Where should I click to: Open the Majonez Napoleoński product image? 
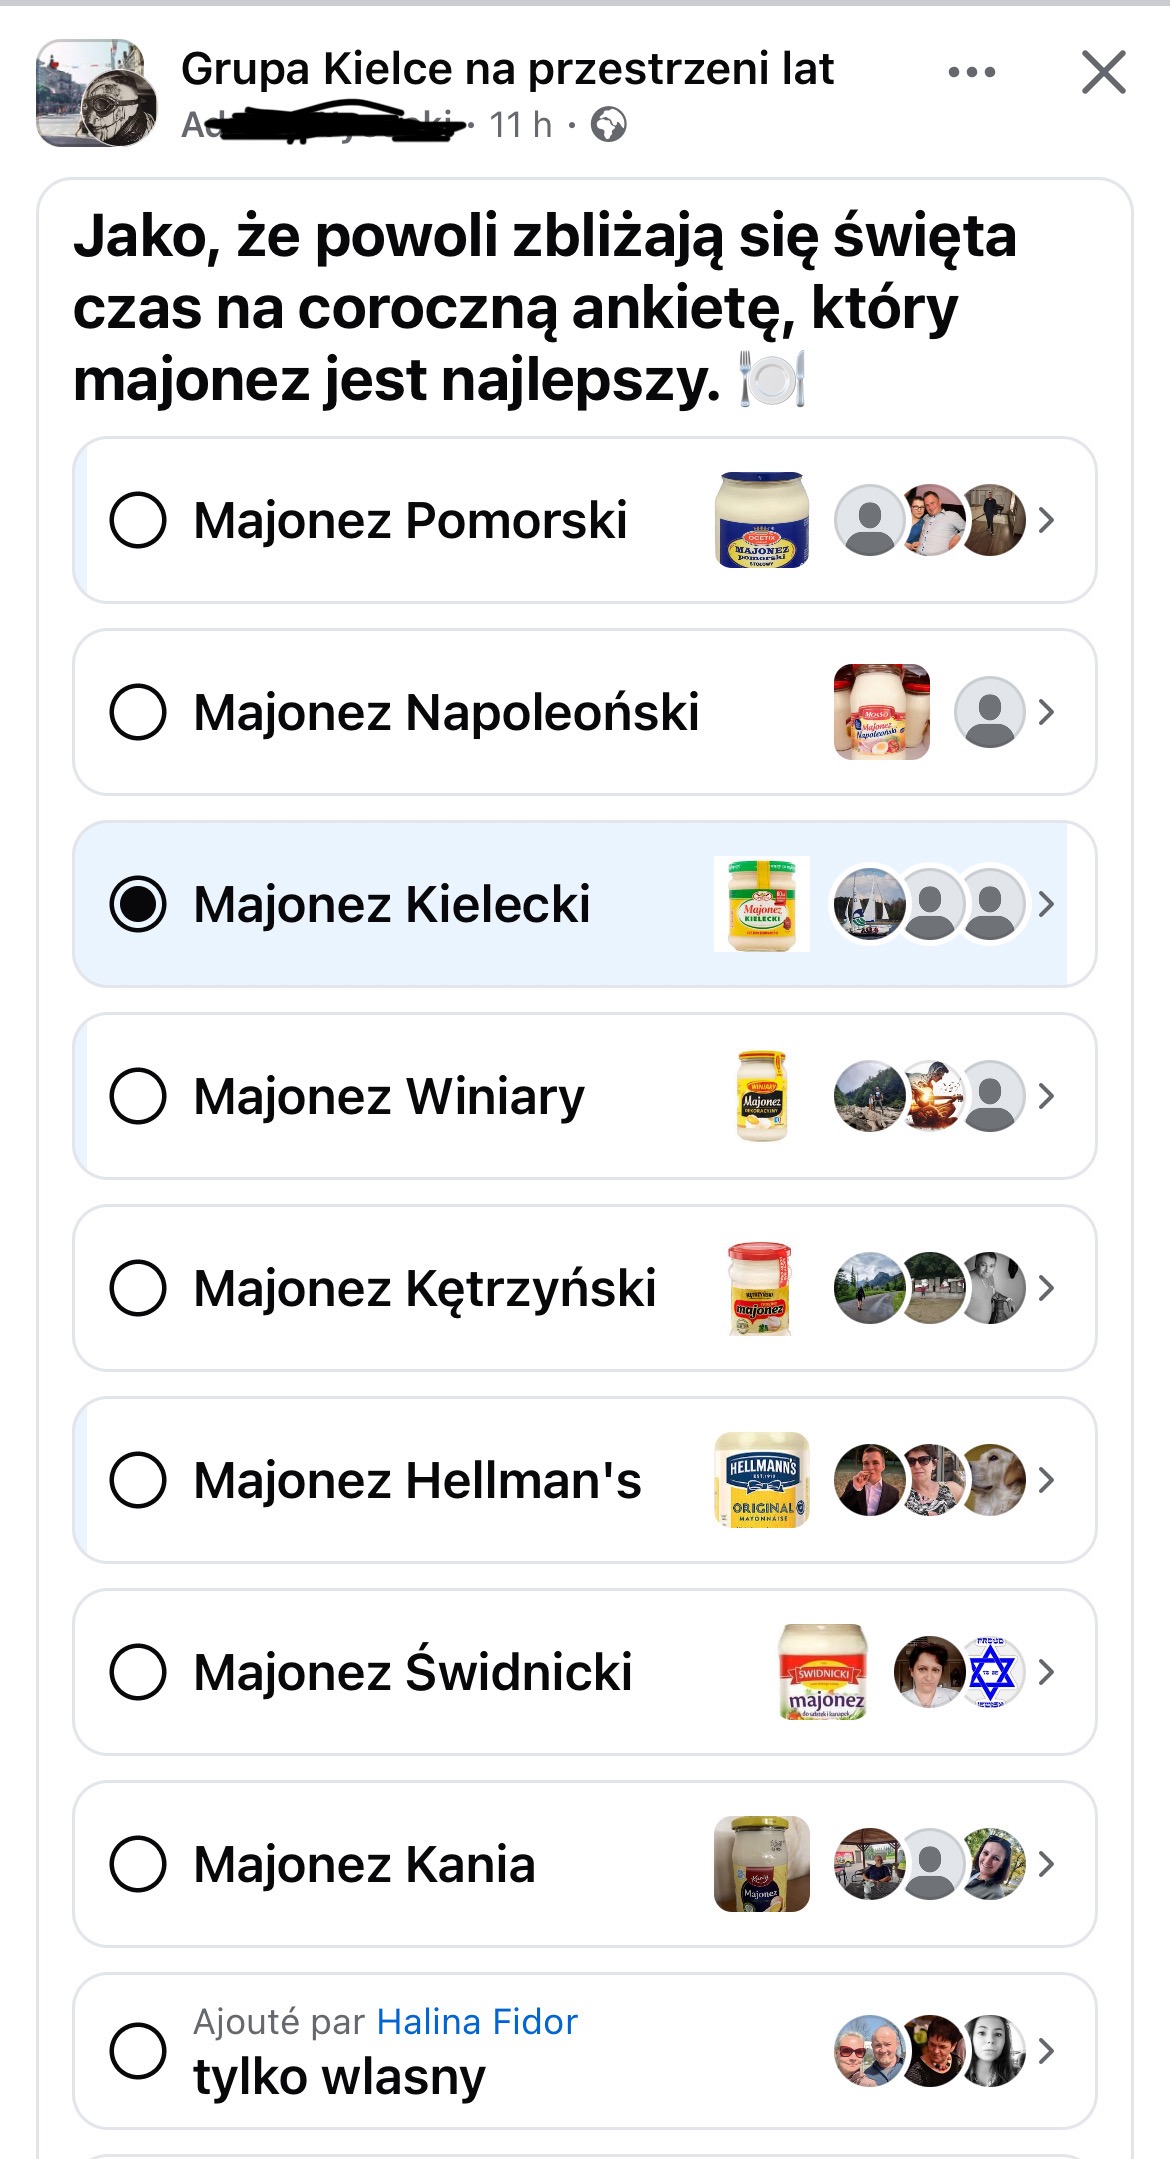coord(881,712)
